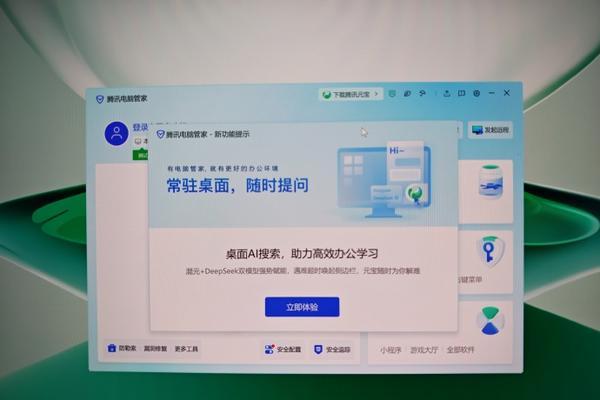Click the shield logo in the 新功能提示 dialog title
Viewport: 600px width, 400px height.
pos(160,134)
